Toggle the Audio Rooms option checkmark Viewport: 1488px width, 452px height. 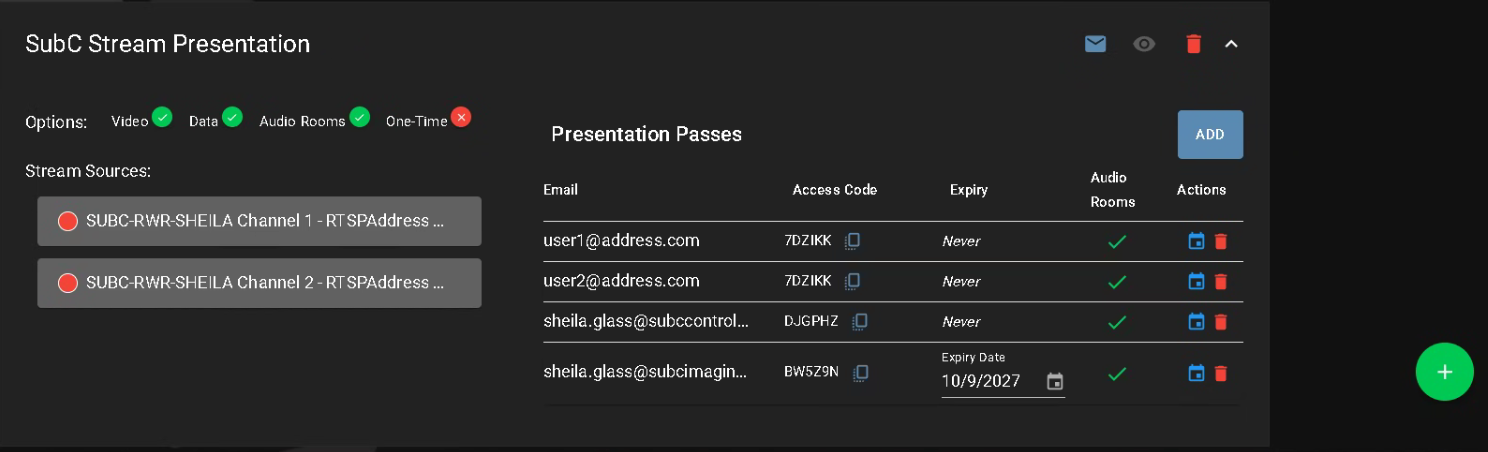(x=360, y=117)
